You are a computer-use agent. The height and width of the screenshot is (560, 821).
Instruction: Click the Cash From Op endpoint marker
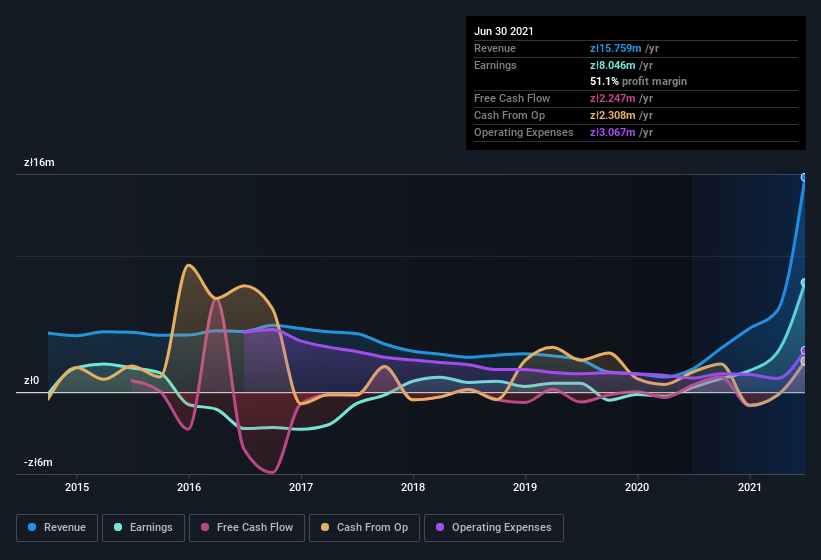(x=804, y=361)
